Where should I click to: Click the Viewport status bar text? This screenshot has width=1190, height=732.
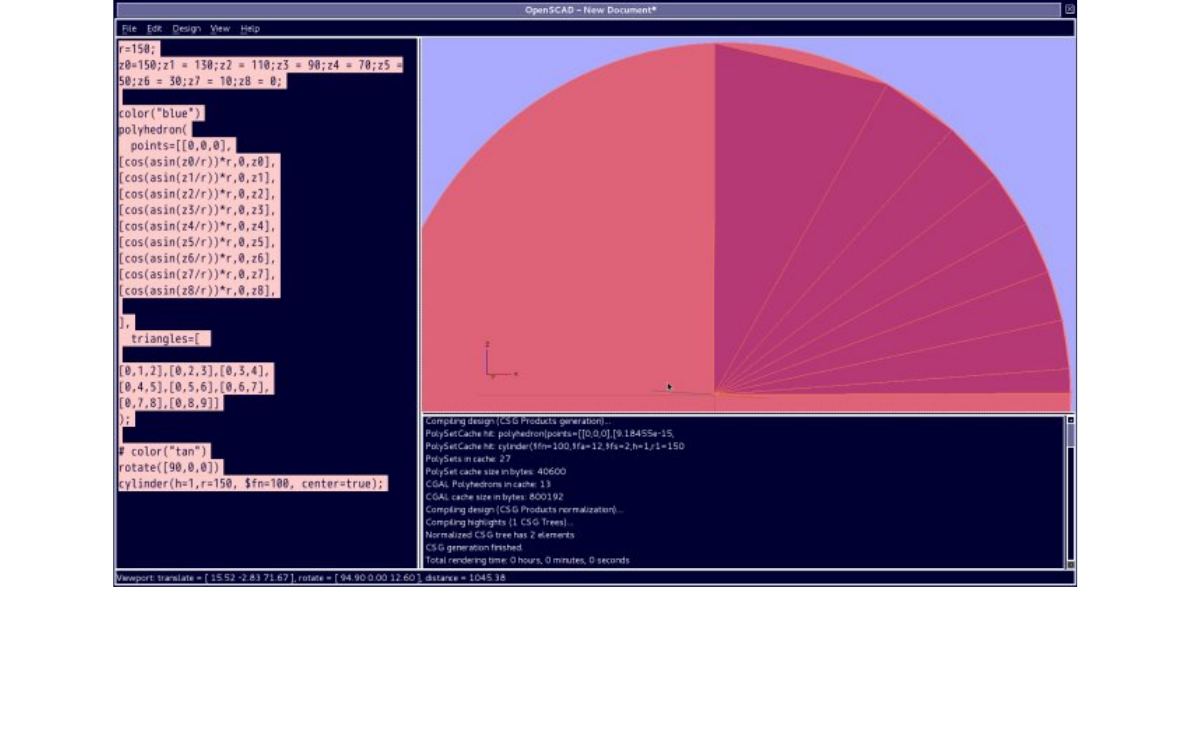click(310, 578)
